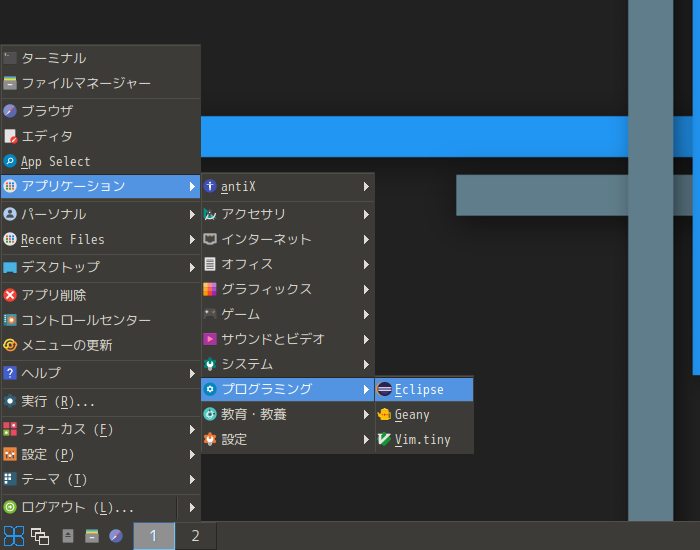
Task: Open the システム menu entry
Action: pos(288,364)
